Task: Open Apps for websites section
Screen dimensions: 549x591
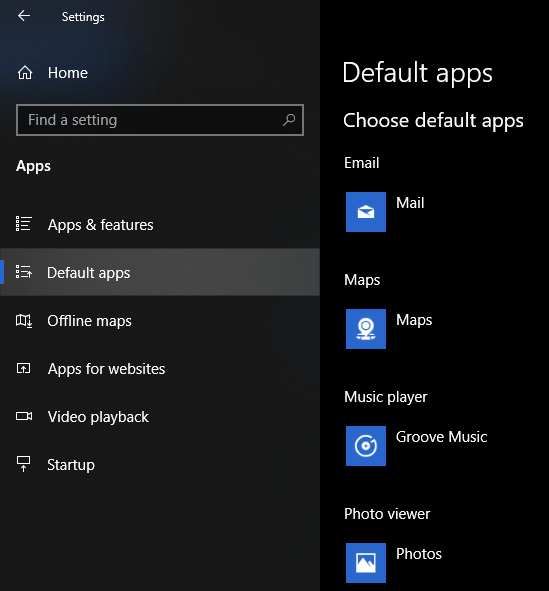Action: (x=106, y=369)
